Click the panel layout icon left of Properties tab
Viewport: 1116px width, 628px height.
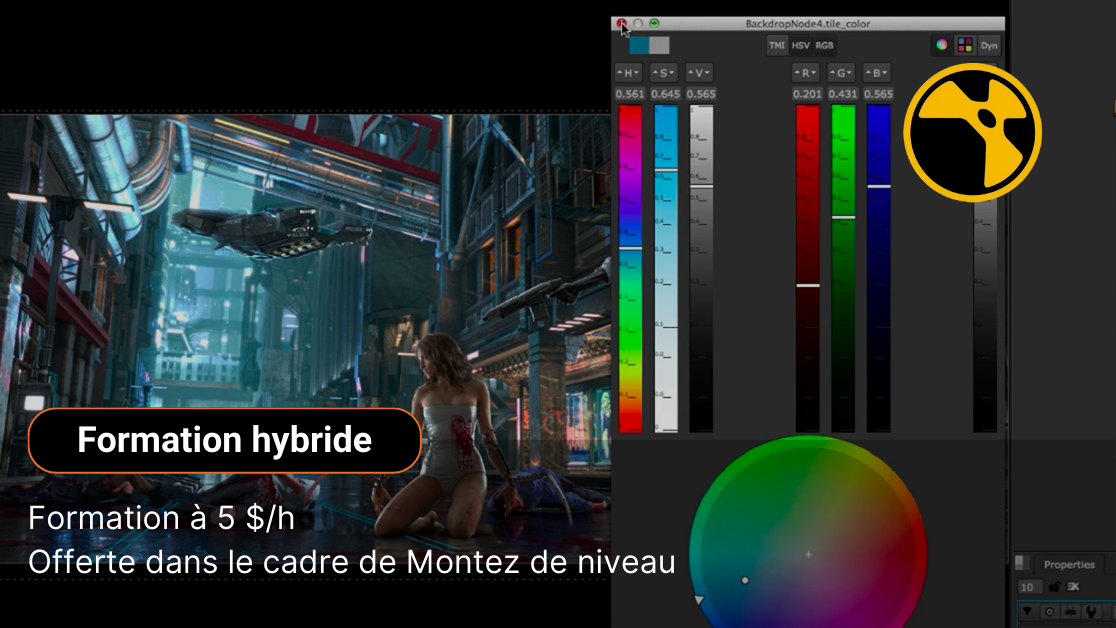[1023, 562]
